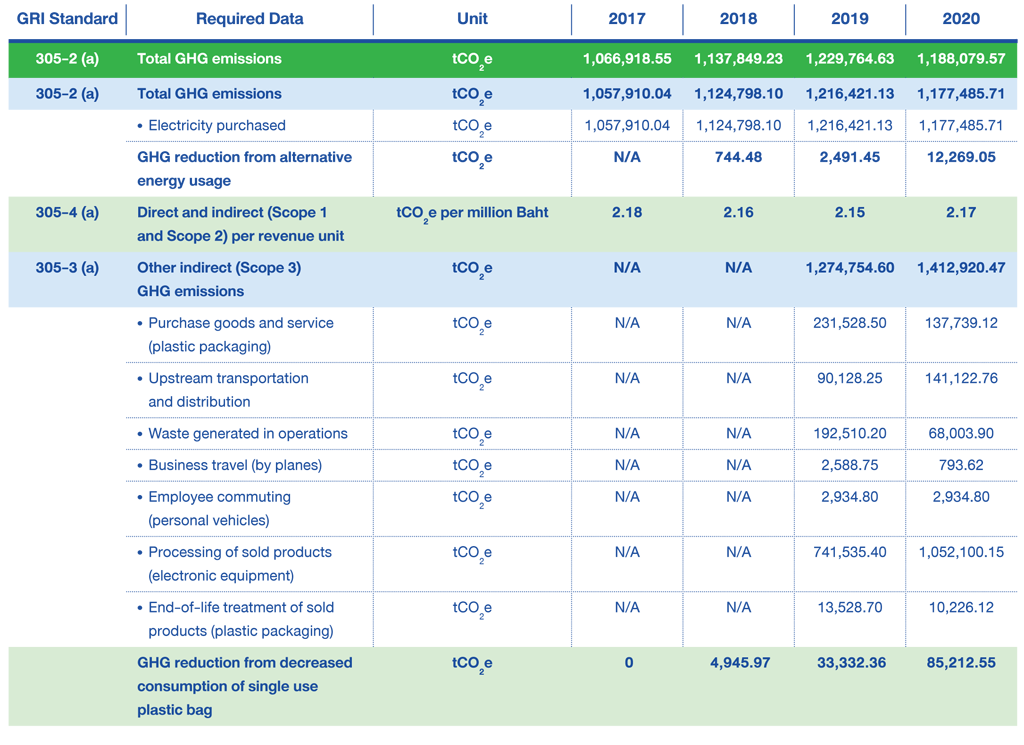Viewport: 1024px width, 745px height.
Task: Select the 2017 column header
Action: (627, 18)
